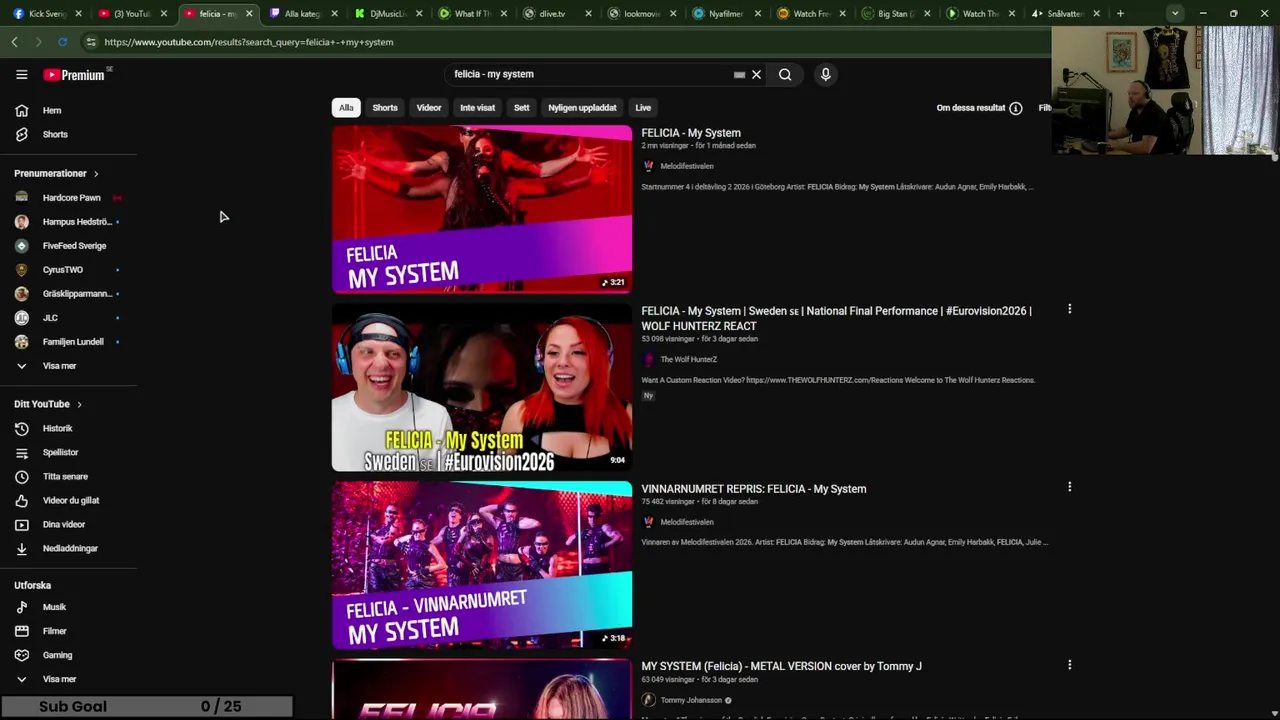This screenshot has width=1280, height=720.
Task: Open FELICIA - My System video title
Action: [691, 133]
